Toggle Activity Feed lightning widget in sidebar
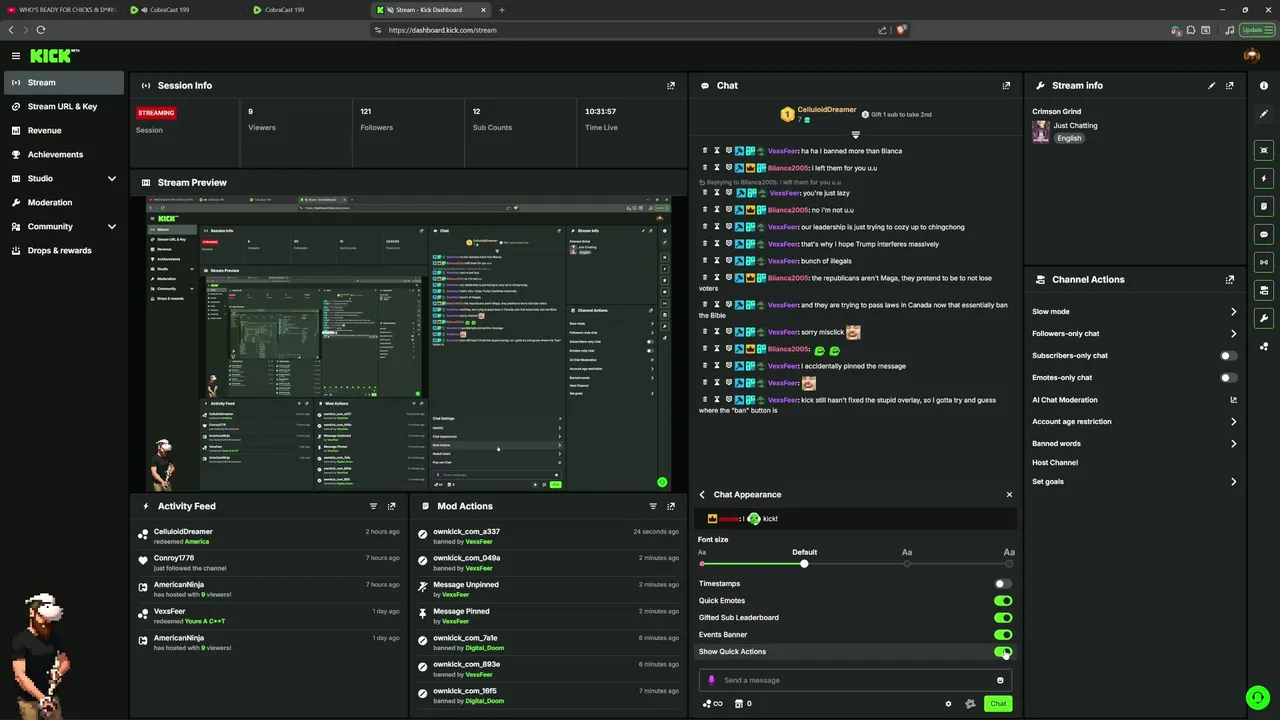Image resolution: width=1280 pixels, height=720 pixels. click(1264, 179)
